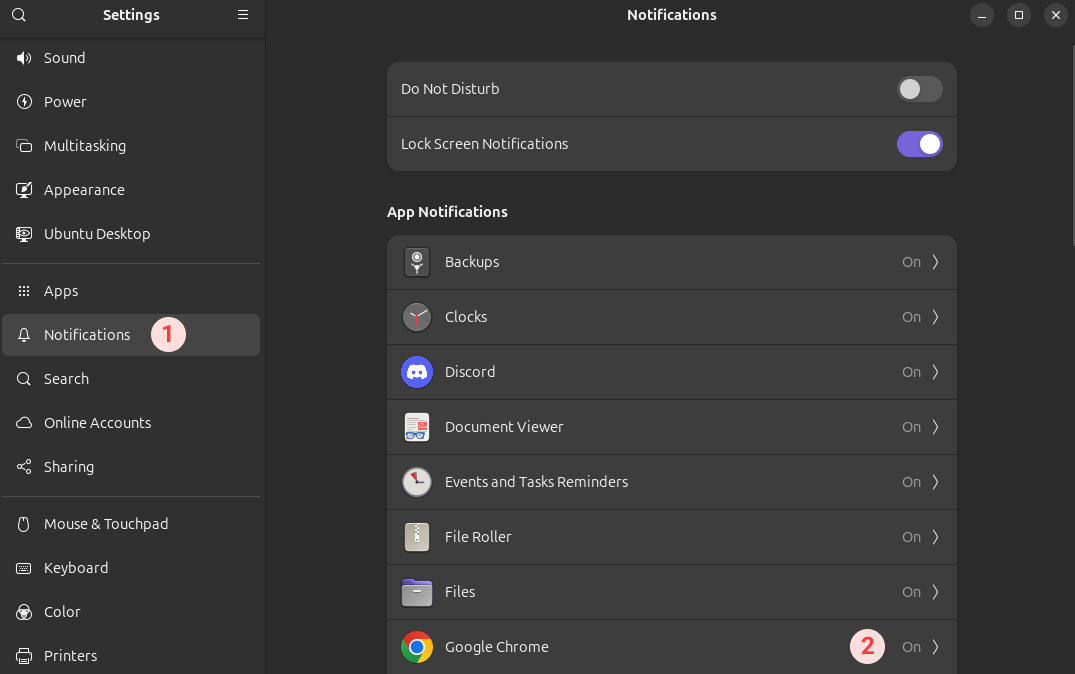Expand Events and Tasks Reminders chevron

tap(935, 482)
